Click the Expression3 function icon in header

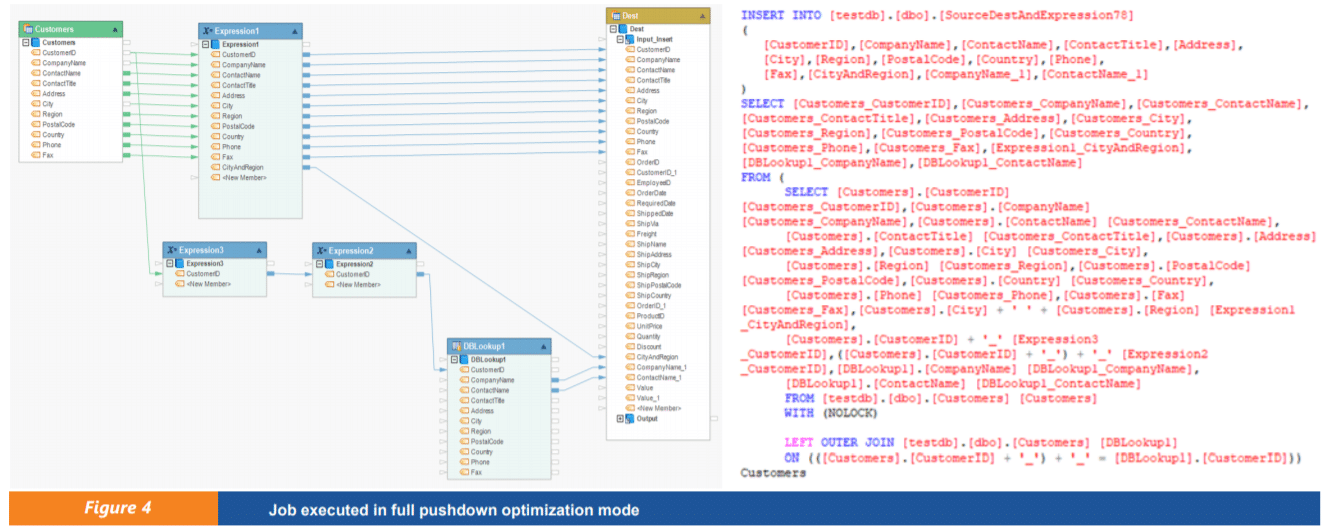(171, 250)
